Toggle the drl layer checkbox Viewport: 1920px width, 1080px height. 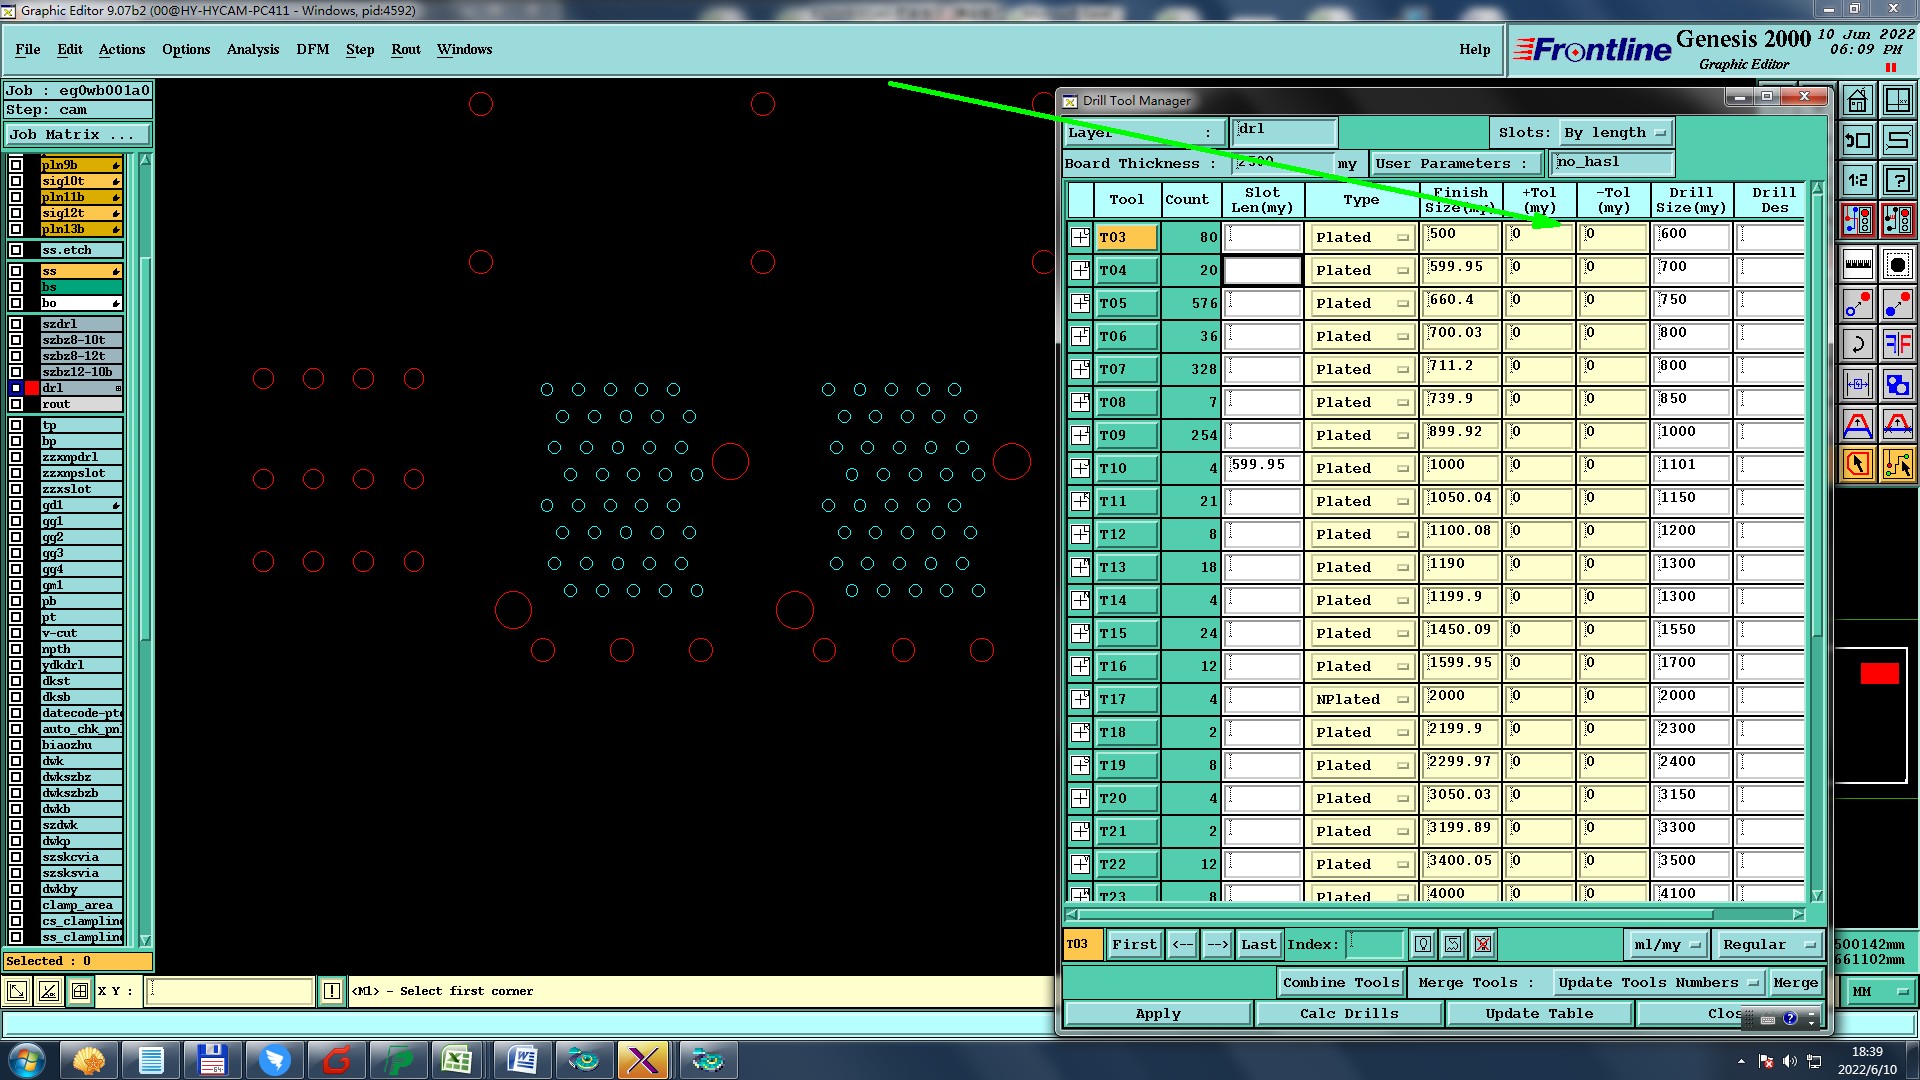(16, 388)
